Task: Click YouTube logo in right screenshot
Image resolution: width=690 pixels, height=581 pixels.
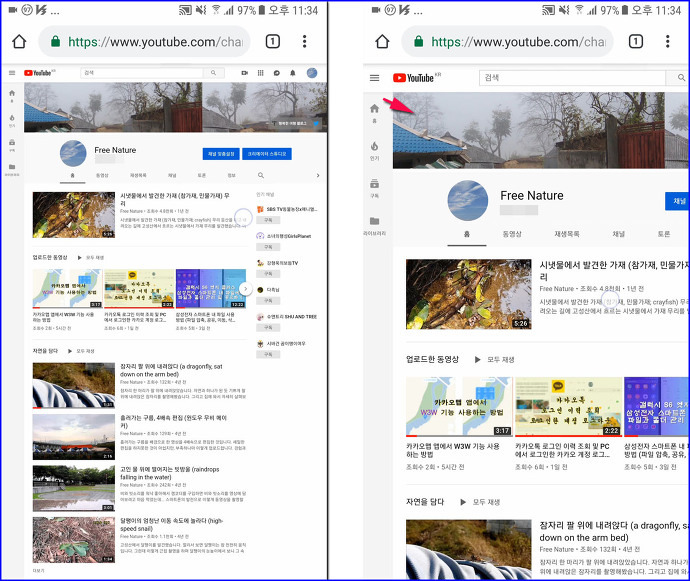Action: (416, 78)
